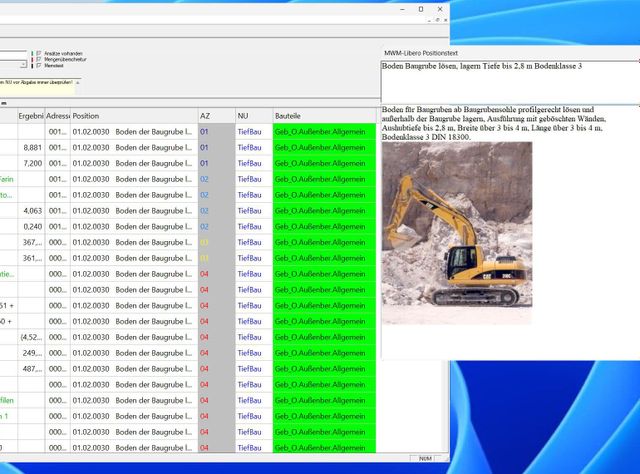Screen dimensions: 640x474
Task: Select Ergebnis cell starting 367
Action: tap(31, 243)
